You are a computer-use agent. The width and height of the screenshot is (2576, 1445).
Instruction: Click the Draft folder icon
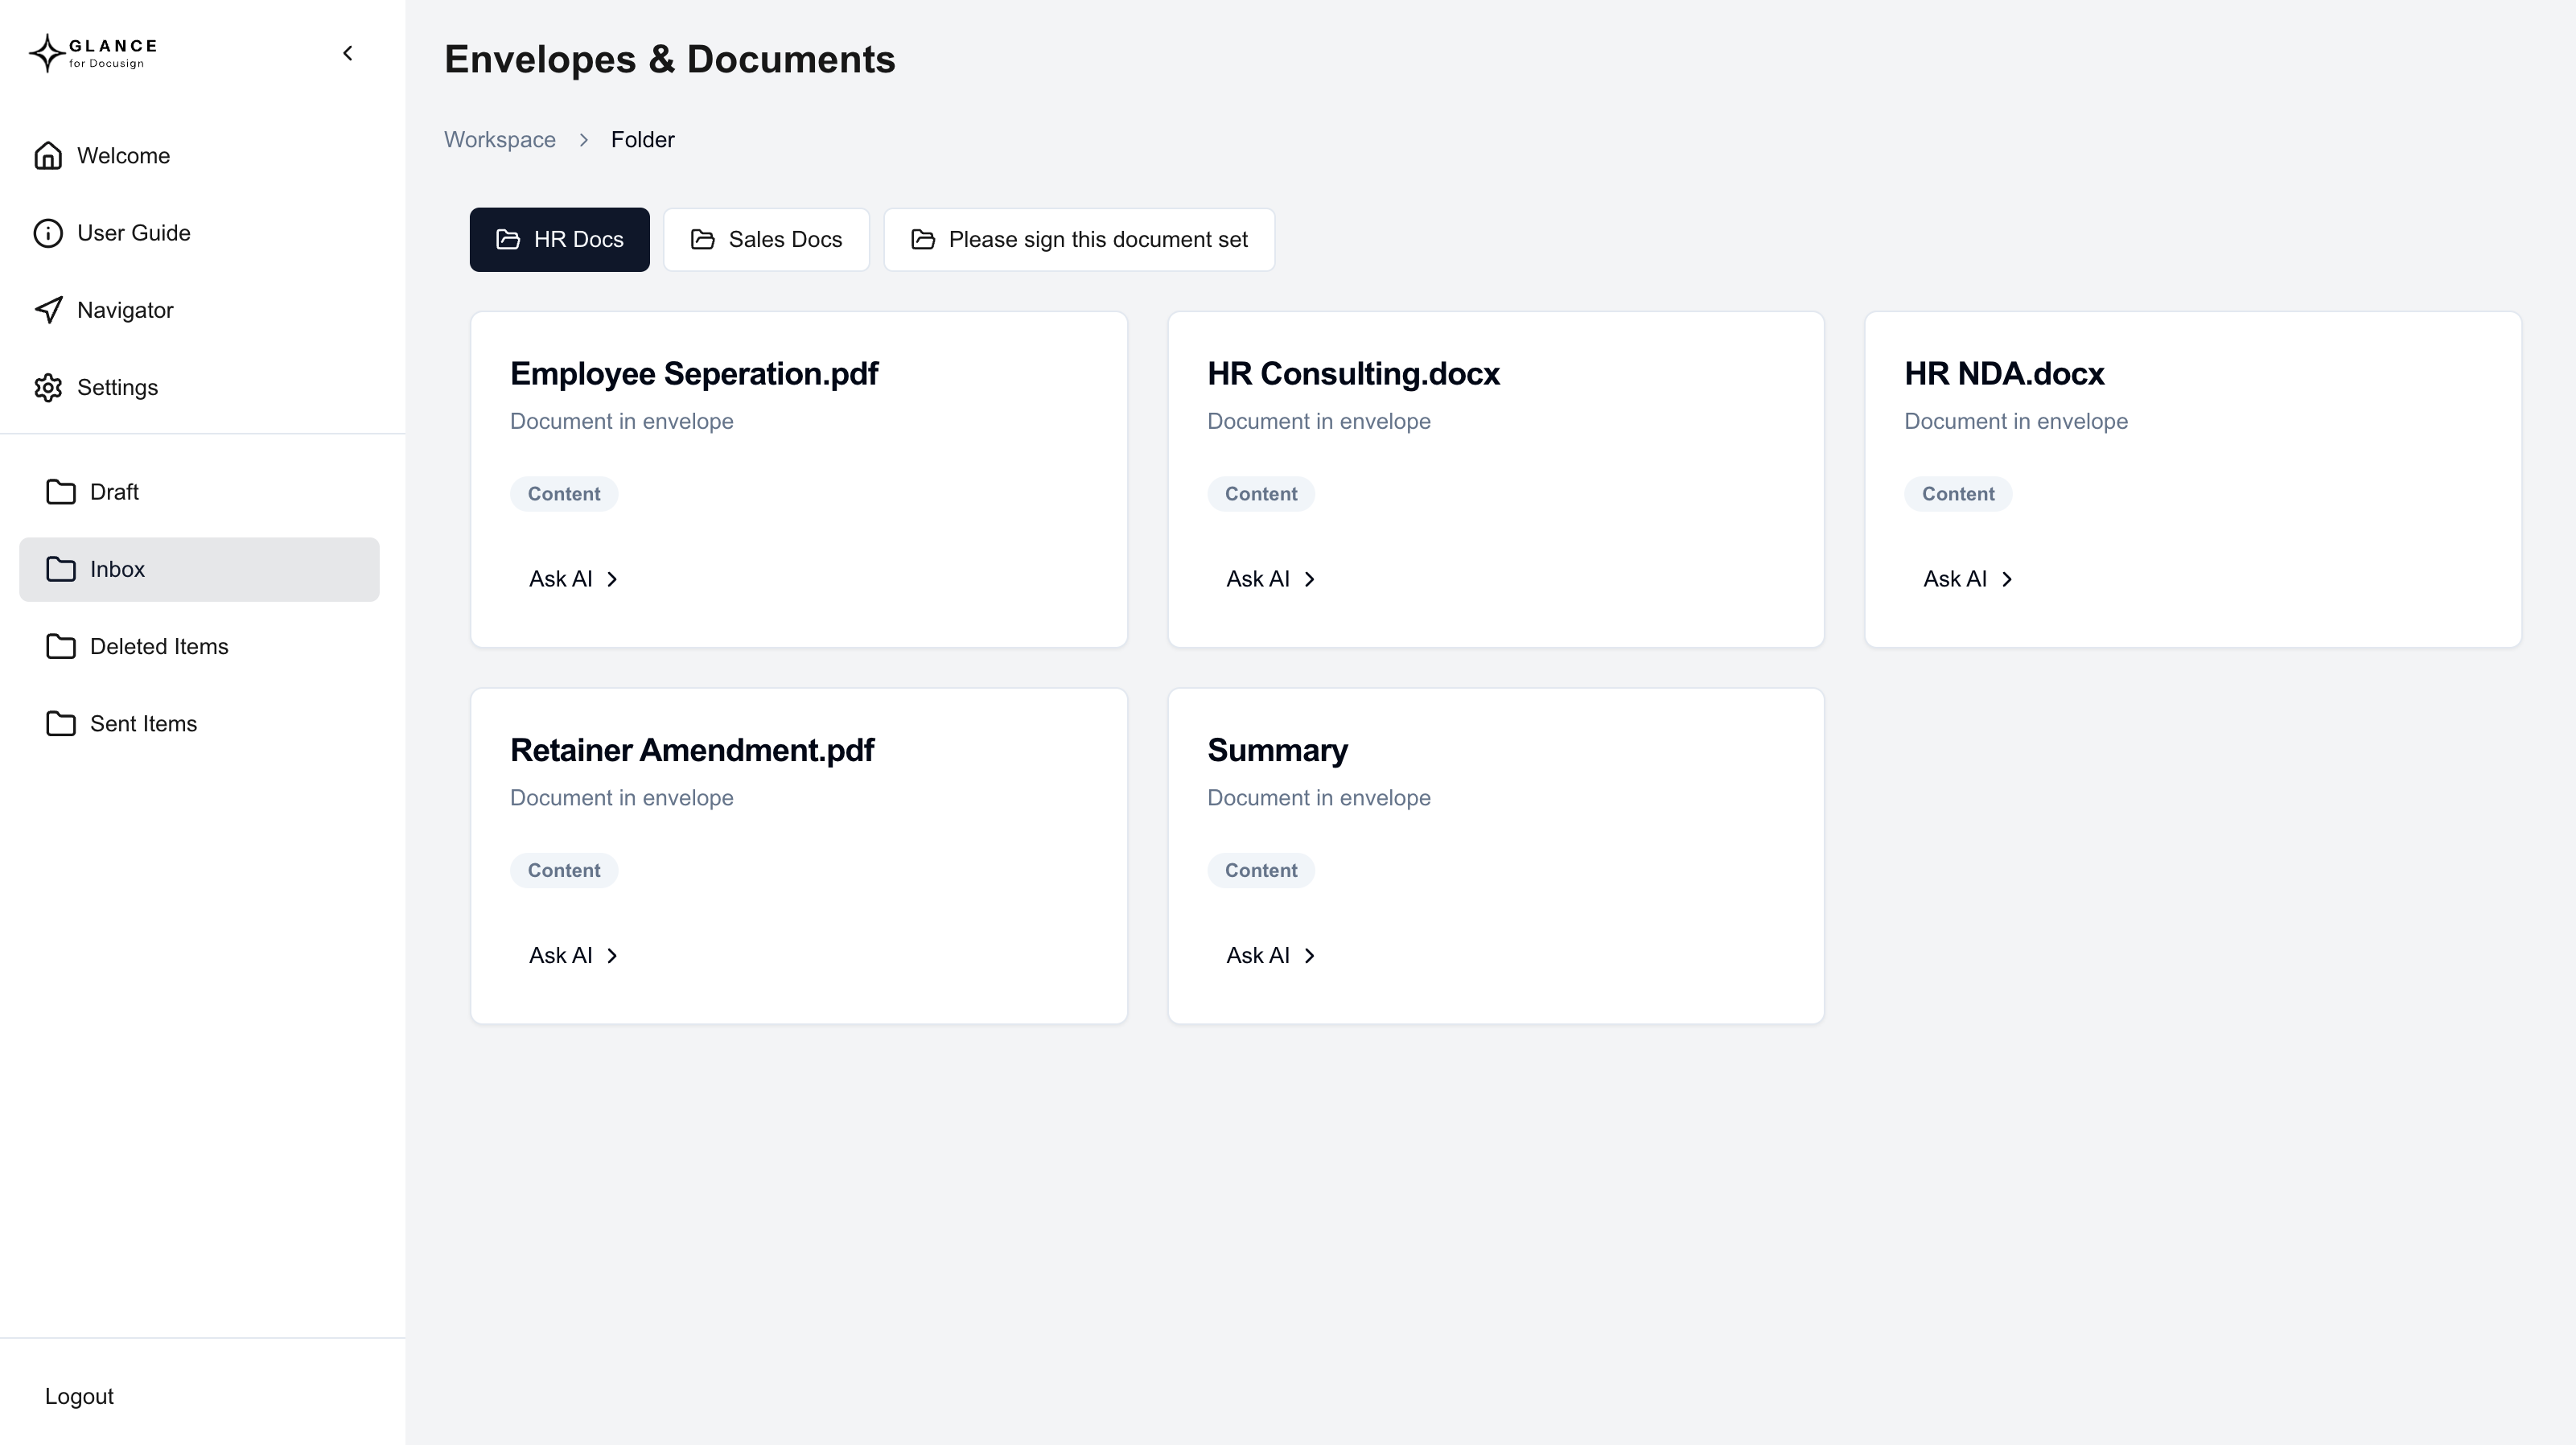coord(61,492)
